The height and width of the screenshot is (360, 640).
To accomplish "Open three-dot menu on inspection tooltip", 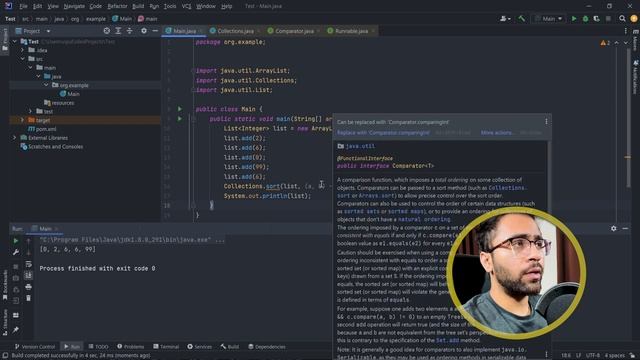I will pyautogui.click(x=546, y=122).
